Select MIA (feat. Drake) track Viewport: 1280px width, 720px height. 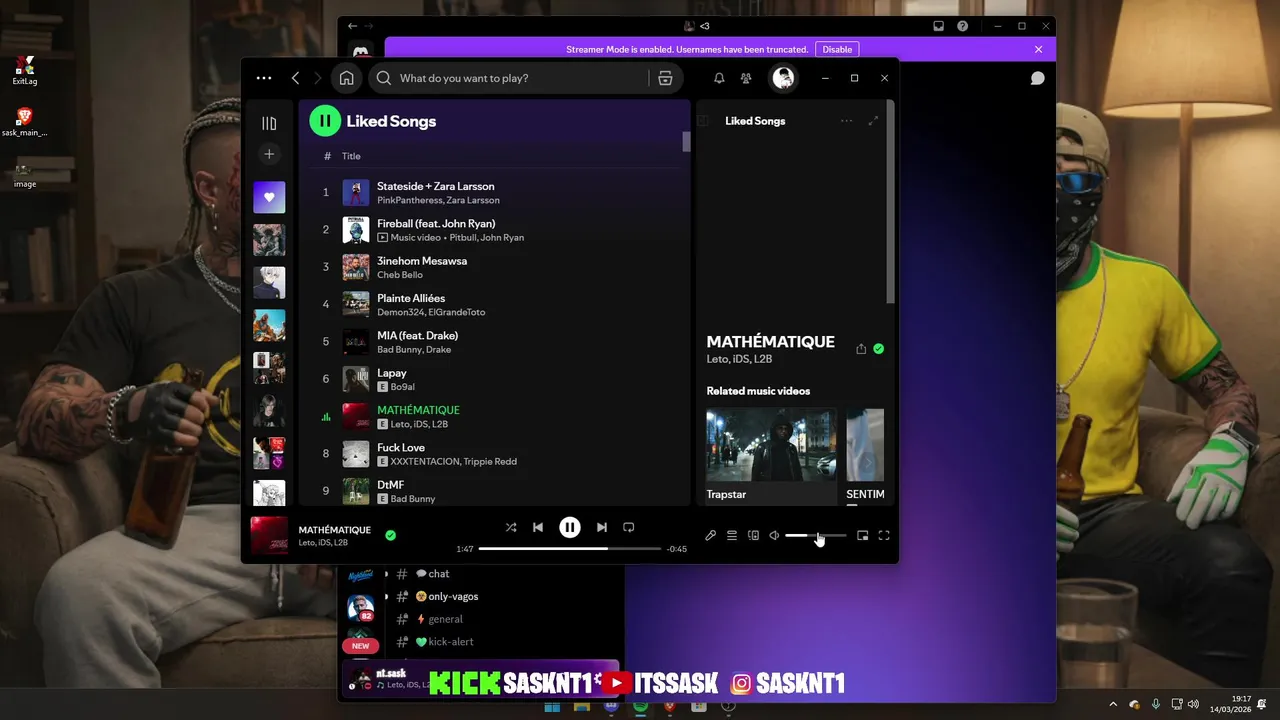[495, 342]
